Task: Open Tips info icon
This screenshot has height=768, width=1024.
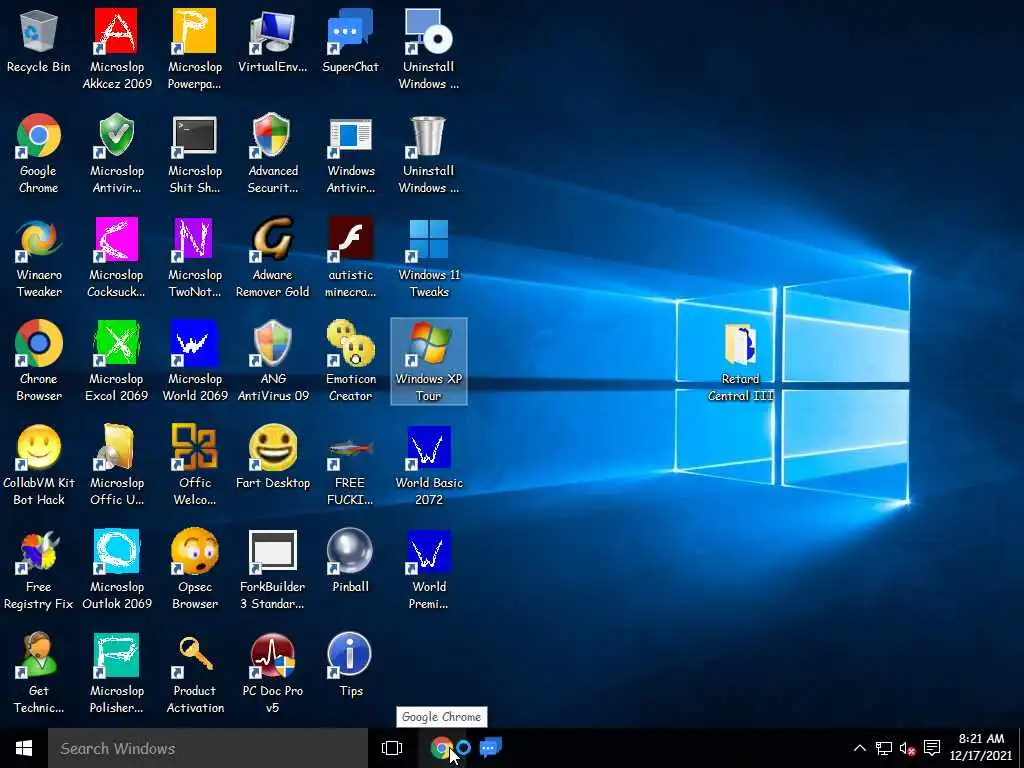Action: [351, 665]
